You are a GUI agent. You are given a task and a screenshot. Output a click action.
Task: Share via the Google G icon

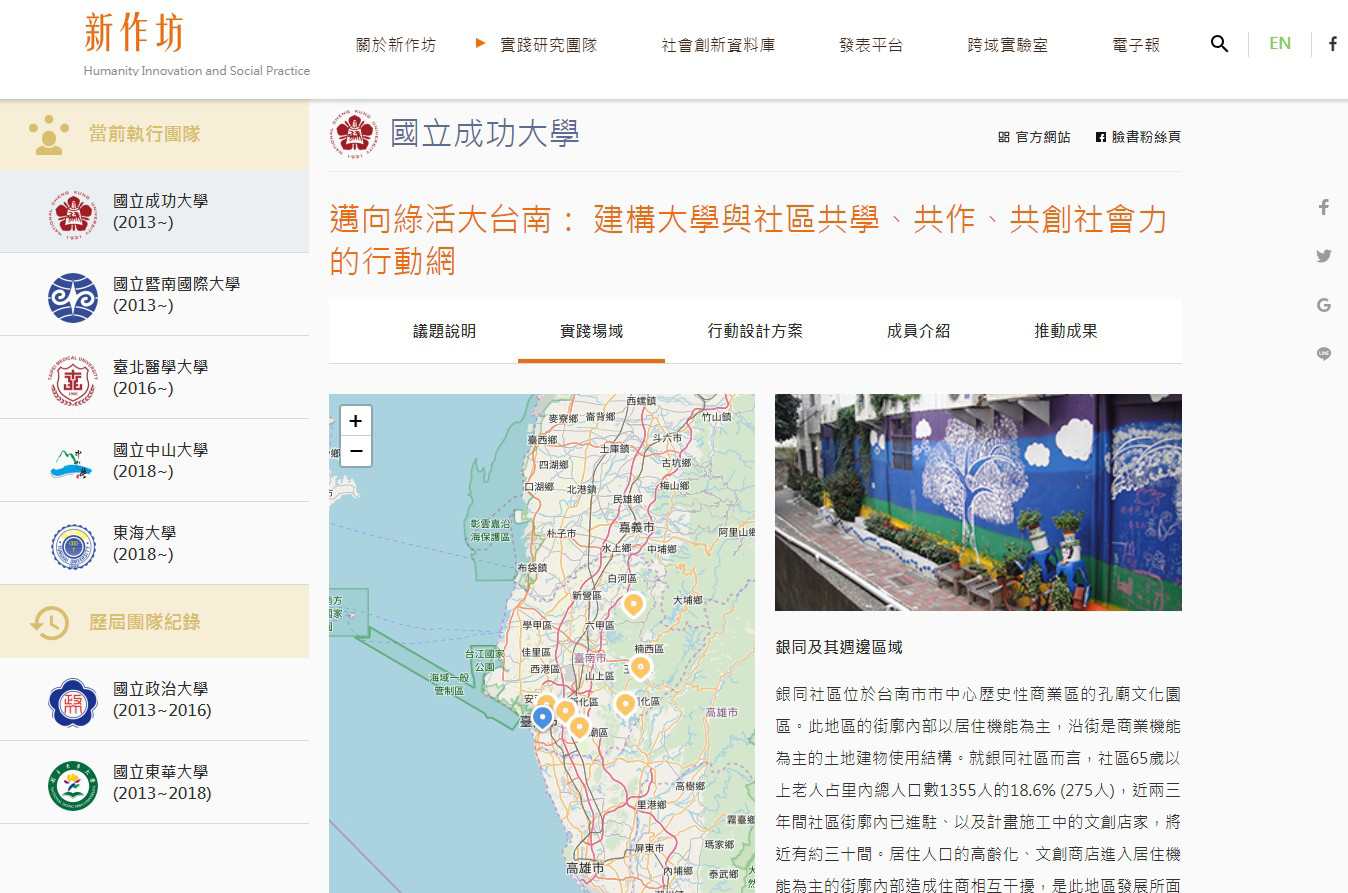1324,305
